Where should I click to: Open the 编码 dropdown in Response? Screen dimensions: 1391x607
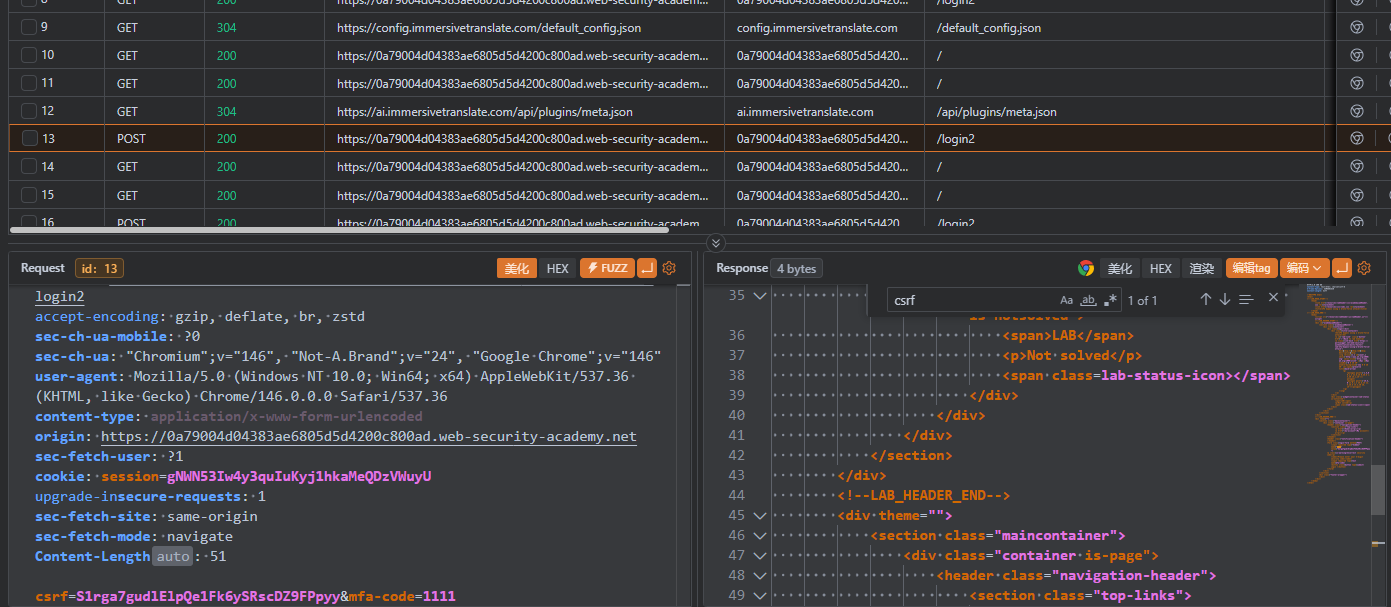click(x=1304, y=268)
